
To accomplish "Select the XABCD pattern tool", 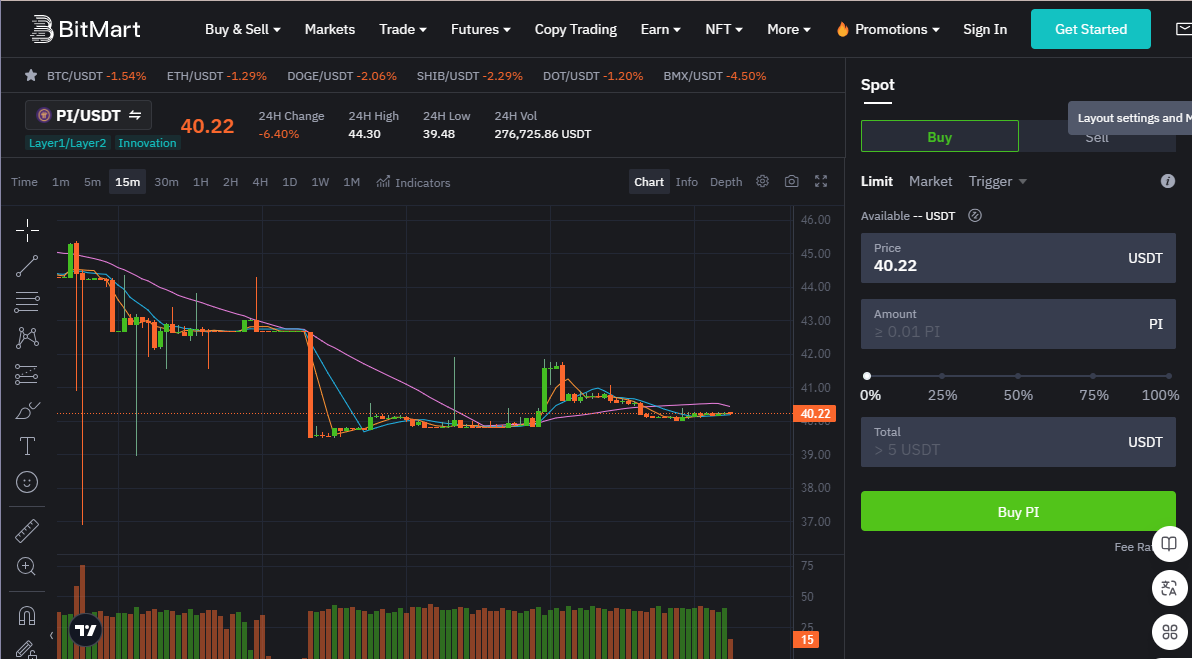I will click(x=27, y=337).
